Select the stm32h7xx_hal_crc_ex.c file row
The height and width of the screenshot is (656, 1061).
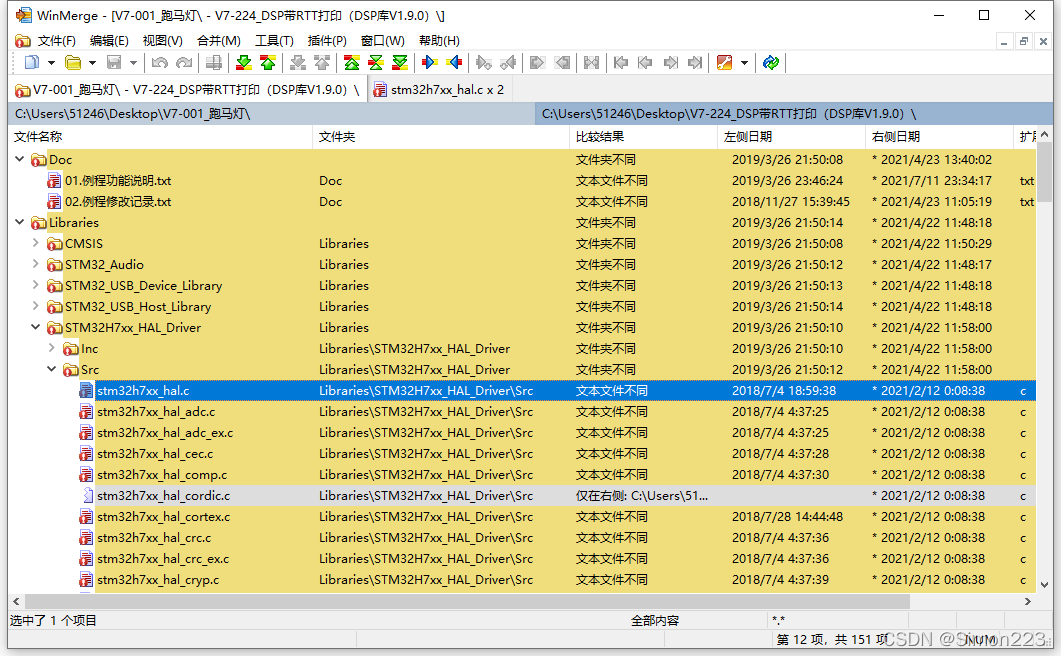(x=522, y=559)
